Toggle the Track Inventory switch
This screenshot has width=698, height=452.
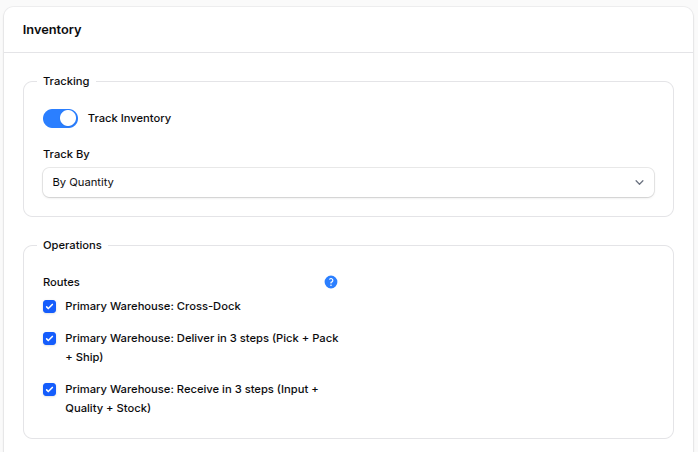point(60,118)
